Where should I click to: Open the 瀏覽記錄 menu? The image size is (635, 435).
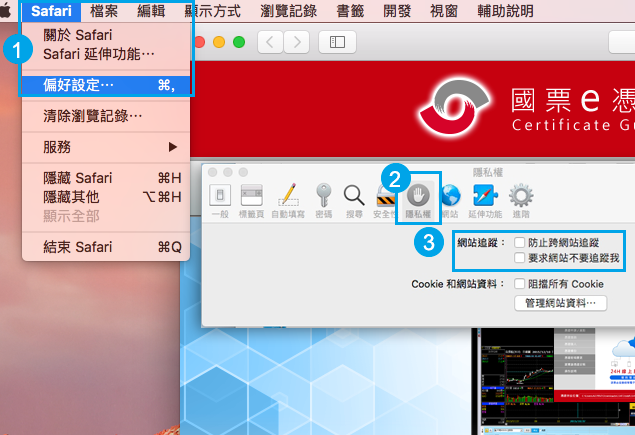tap(288, 11)
